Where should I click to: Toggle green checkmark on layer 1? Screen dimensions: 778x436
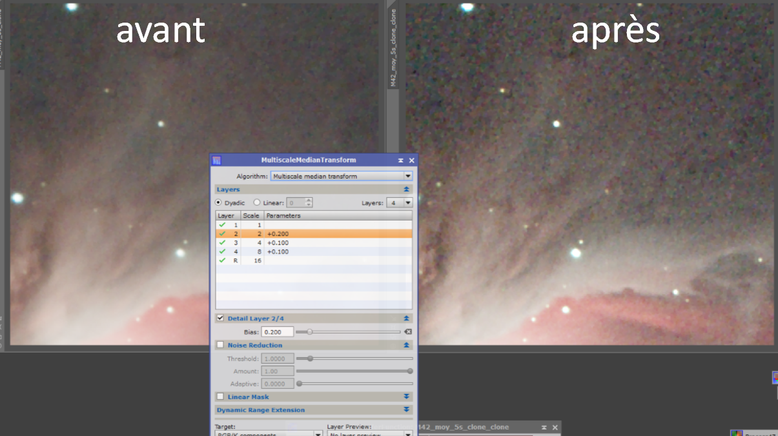(222, 225)
